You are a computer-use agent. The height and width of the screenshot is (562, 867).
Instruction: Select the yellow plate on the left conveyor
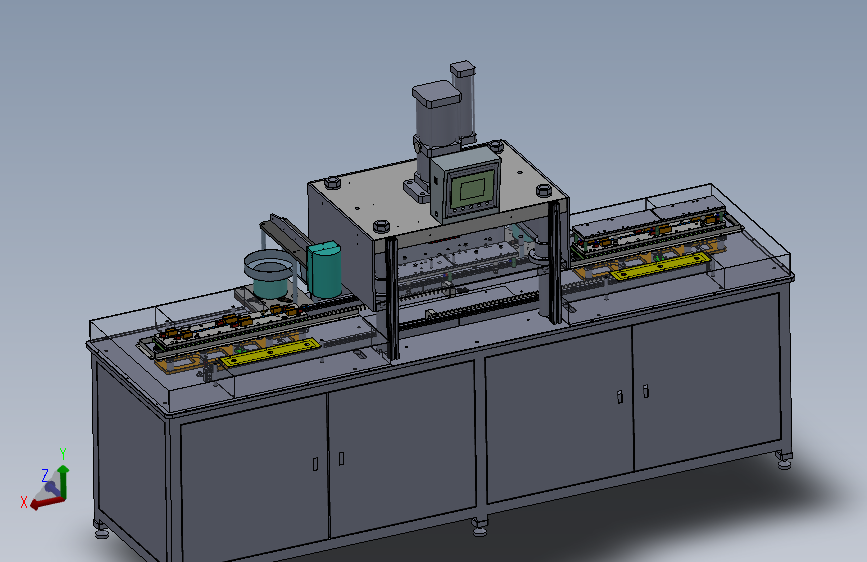(x=270, y=352)
